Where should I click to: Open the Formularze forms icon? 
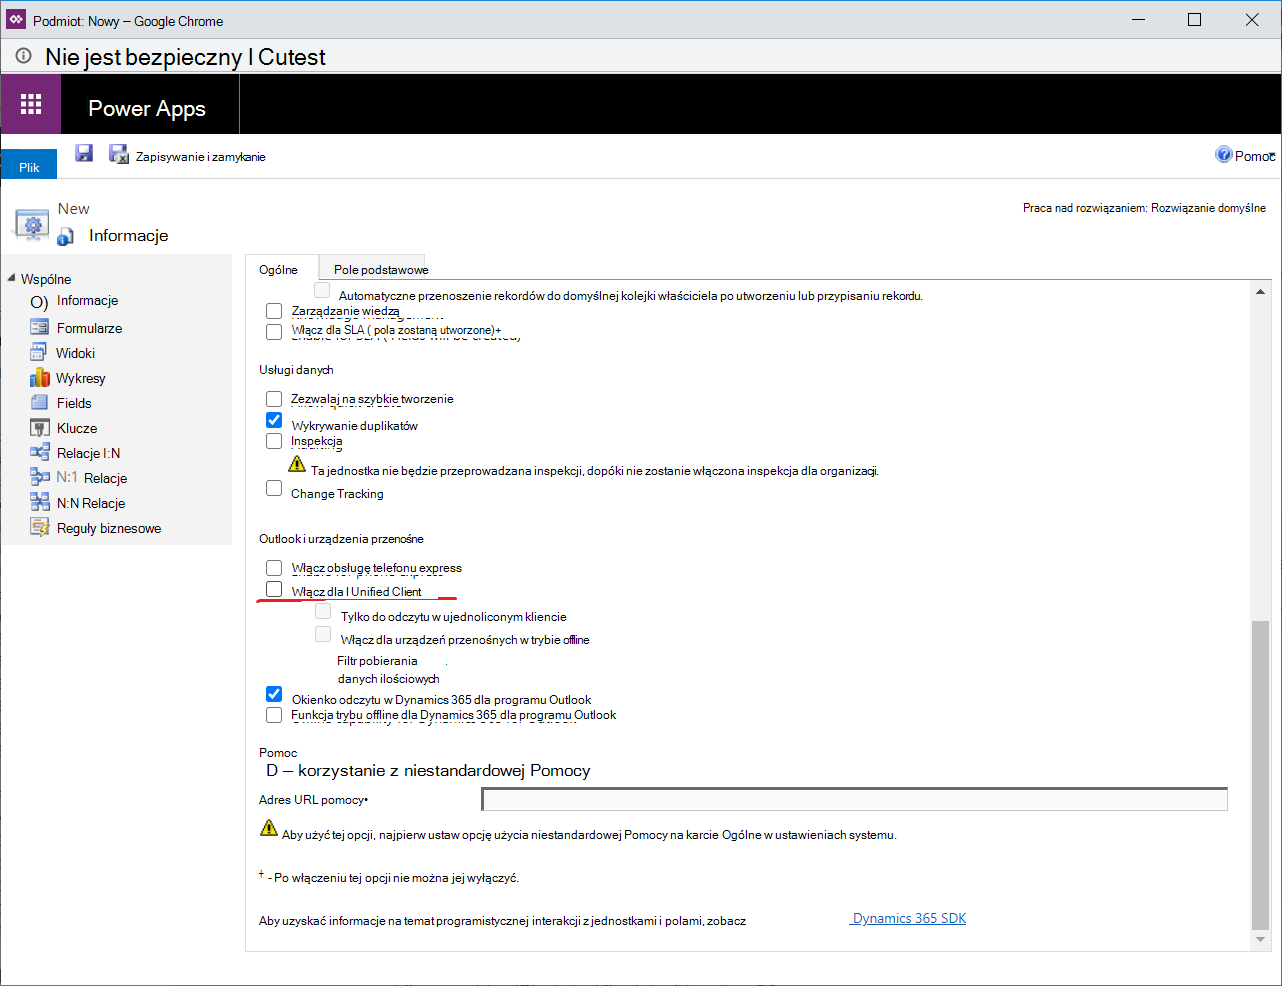pyautogui.click(x=39, y=327)
